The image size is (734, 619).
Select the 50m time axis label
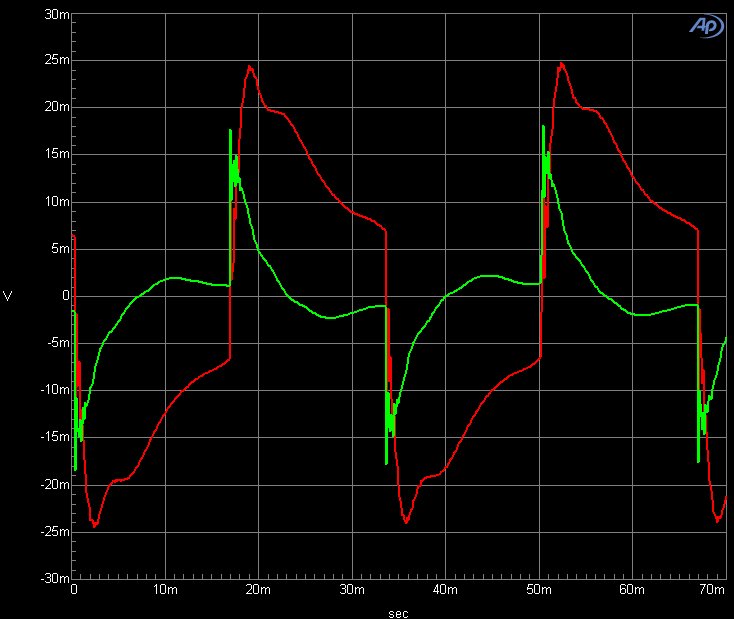click(x=538, y=592)
